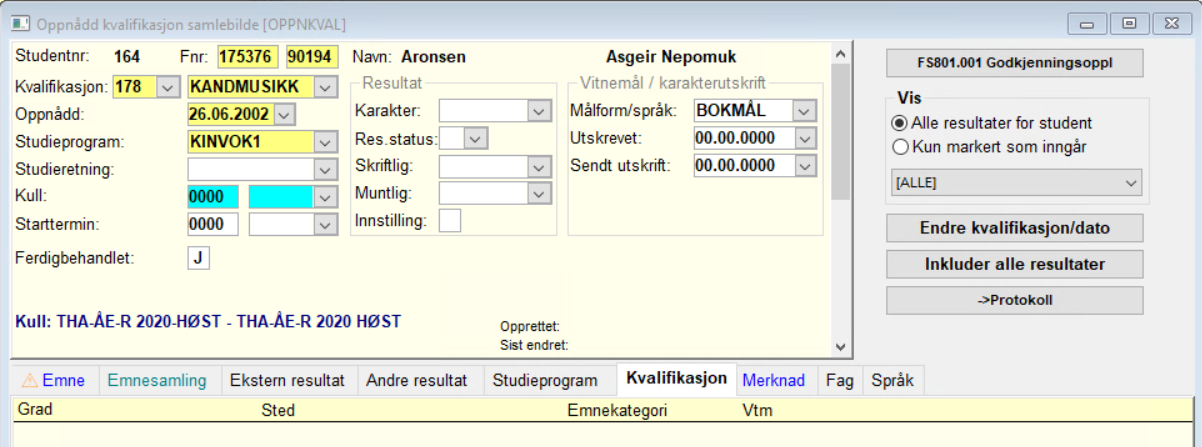
Task: Click Inkluder alle resultater button
Action: pos(1014,264)
